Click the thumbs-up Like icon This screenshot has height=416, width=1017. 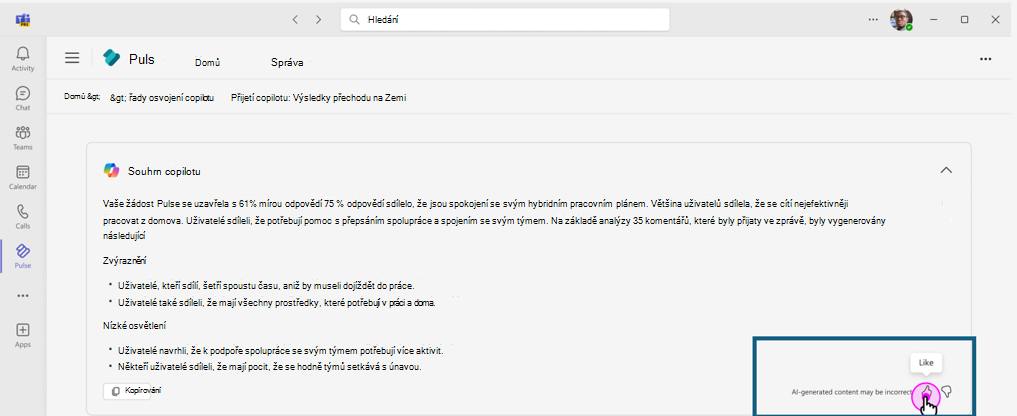[x=928, y=392]
